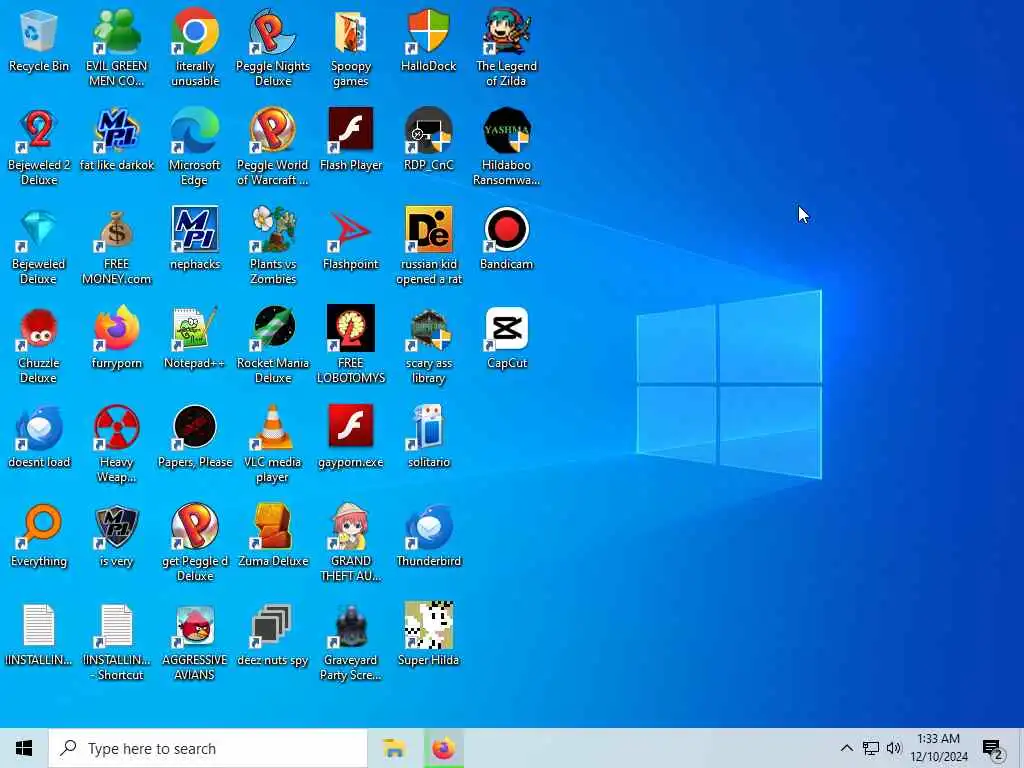Screen dimensions: 1024x768
Task: Open the Windows Start menu
Action: (x=24, y=748)
